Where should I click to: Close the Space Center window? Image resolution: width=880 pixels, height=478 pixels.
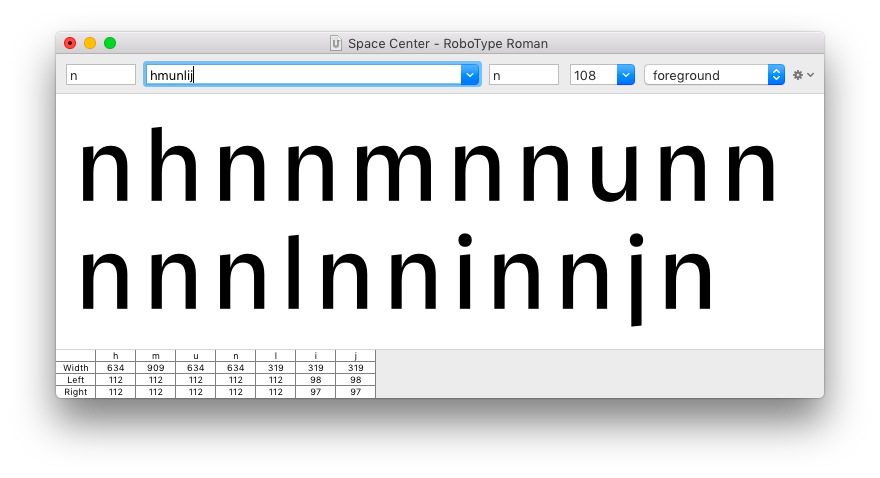70,43
